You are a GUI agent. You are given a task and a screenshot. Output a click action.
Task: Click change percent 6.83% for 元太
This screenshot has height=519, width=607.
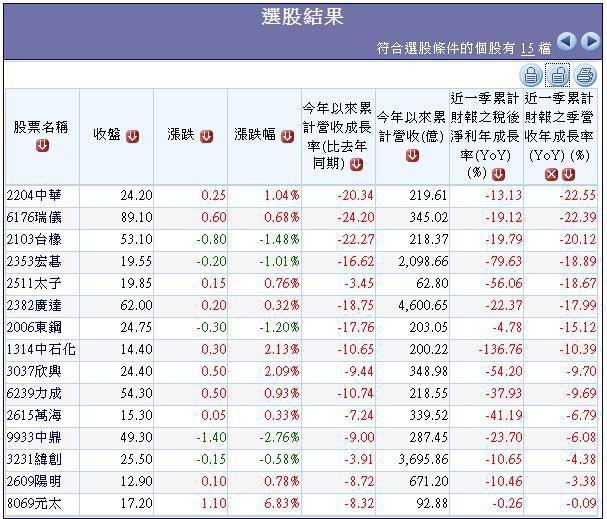[x=282, y=504]
